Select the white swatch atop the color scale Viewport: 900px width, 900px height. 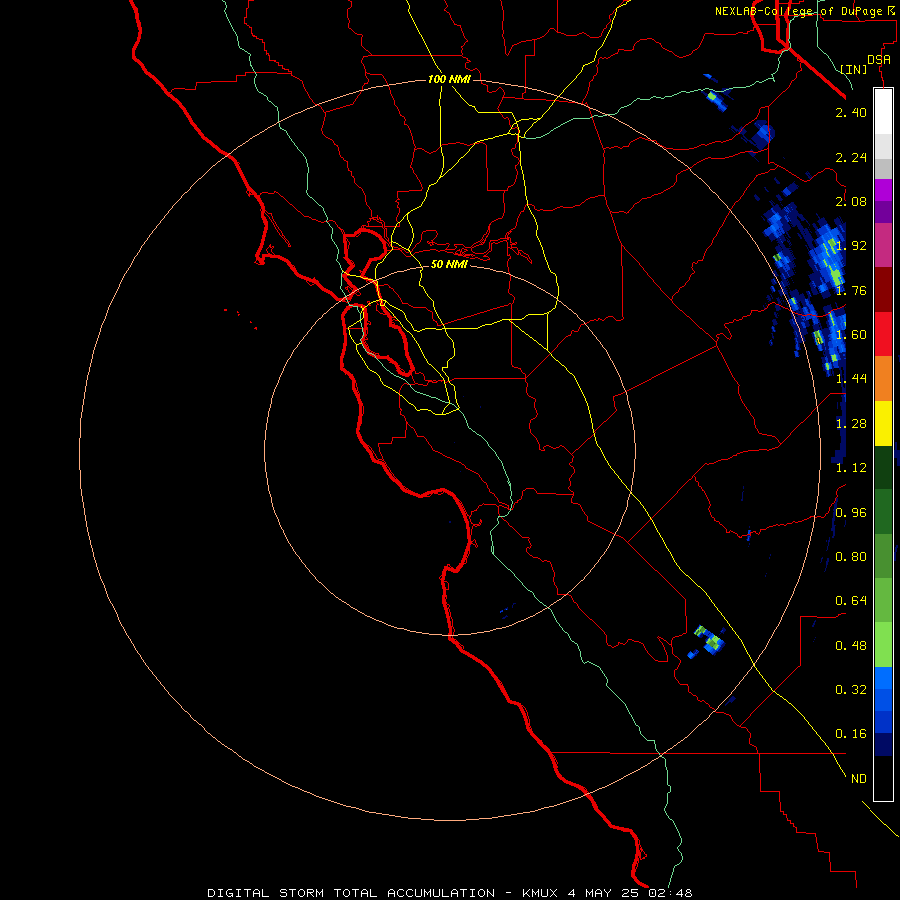tap(883, 111)
